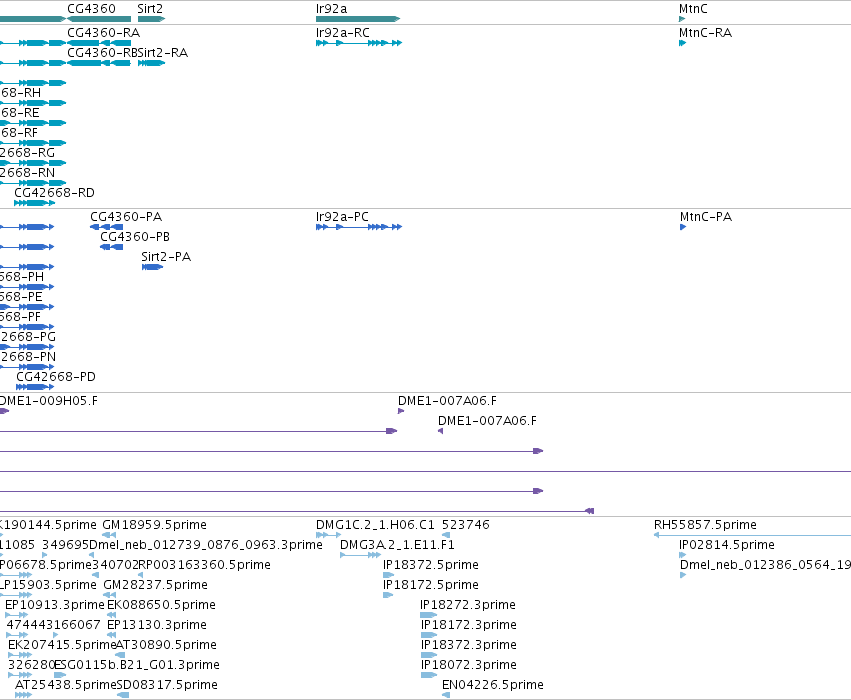Click the LP15903.5prime EST label
Image resolution: width=851 pixels, height=700 pixels.
pyautogui.click(x=48, y=586)
